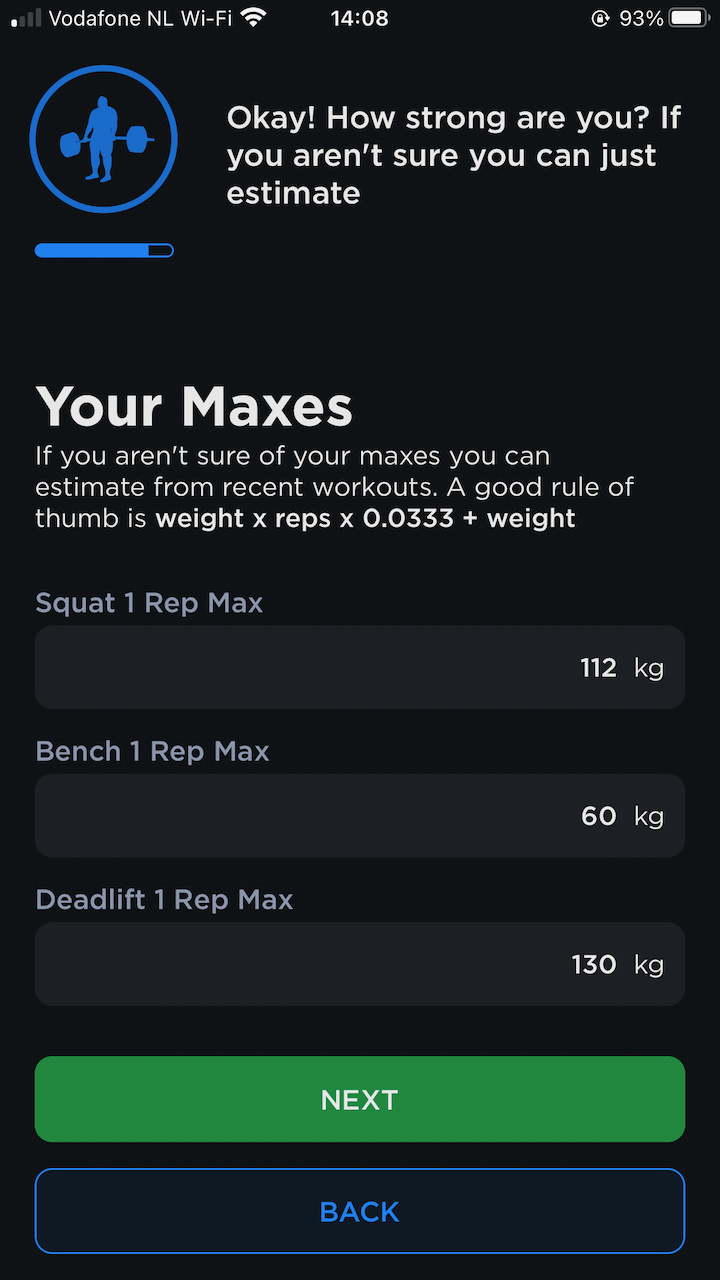The image size is (720, 1280).
Task: Edit the Bench 1 Rep Max field
Action: click(360, 815)
